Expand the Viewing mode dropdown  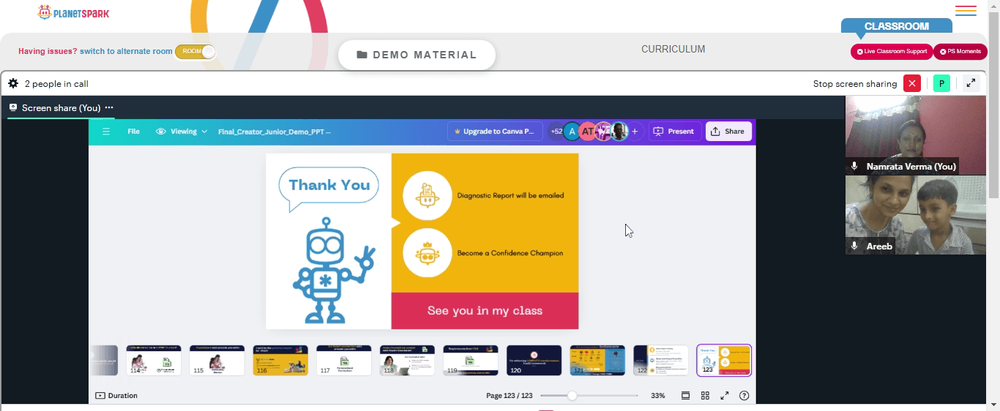182,131
